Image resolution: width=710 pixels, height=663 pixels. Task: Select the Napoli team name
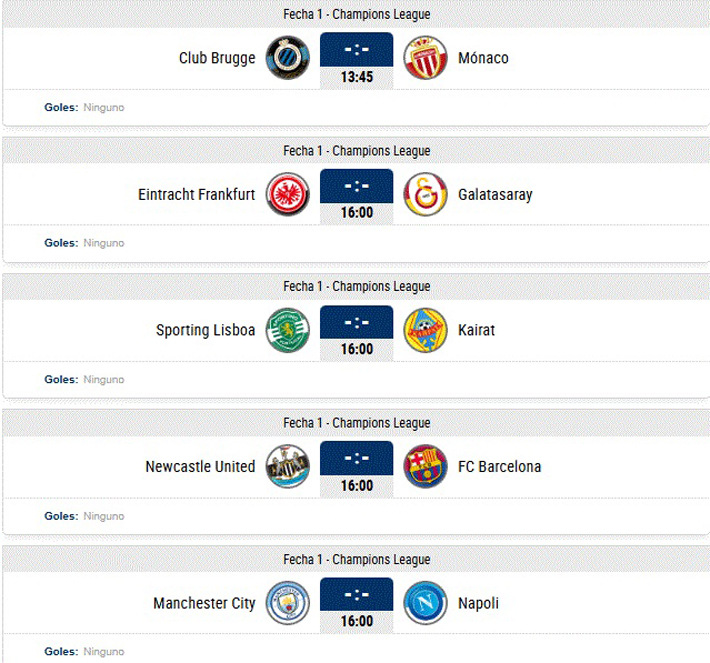tap(478, 604)
